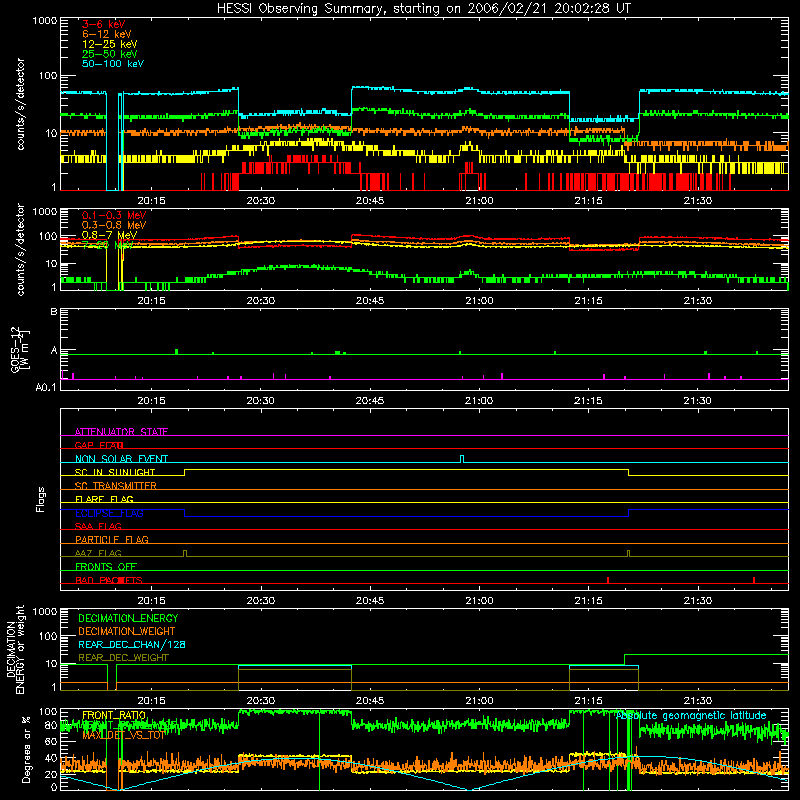The width and height of the screenshot is (800, 800).
Task: Click the 21:30 time label under the decimation panel
Action: (x=697, y=700)
